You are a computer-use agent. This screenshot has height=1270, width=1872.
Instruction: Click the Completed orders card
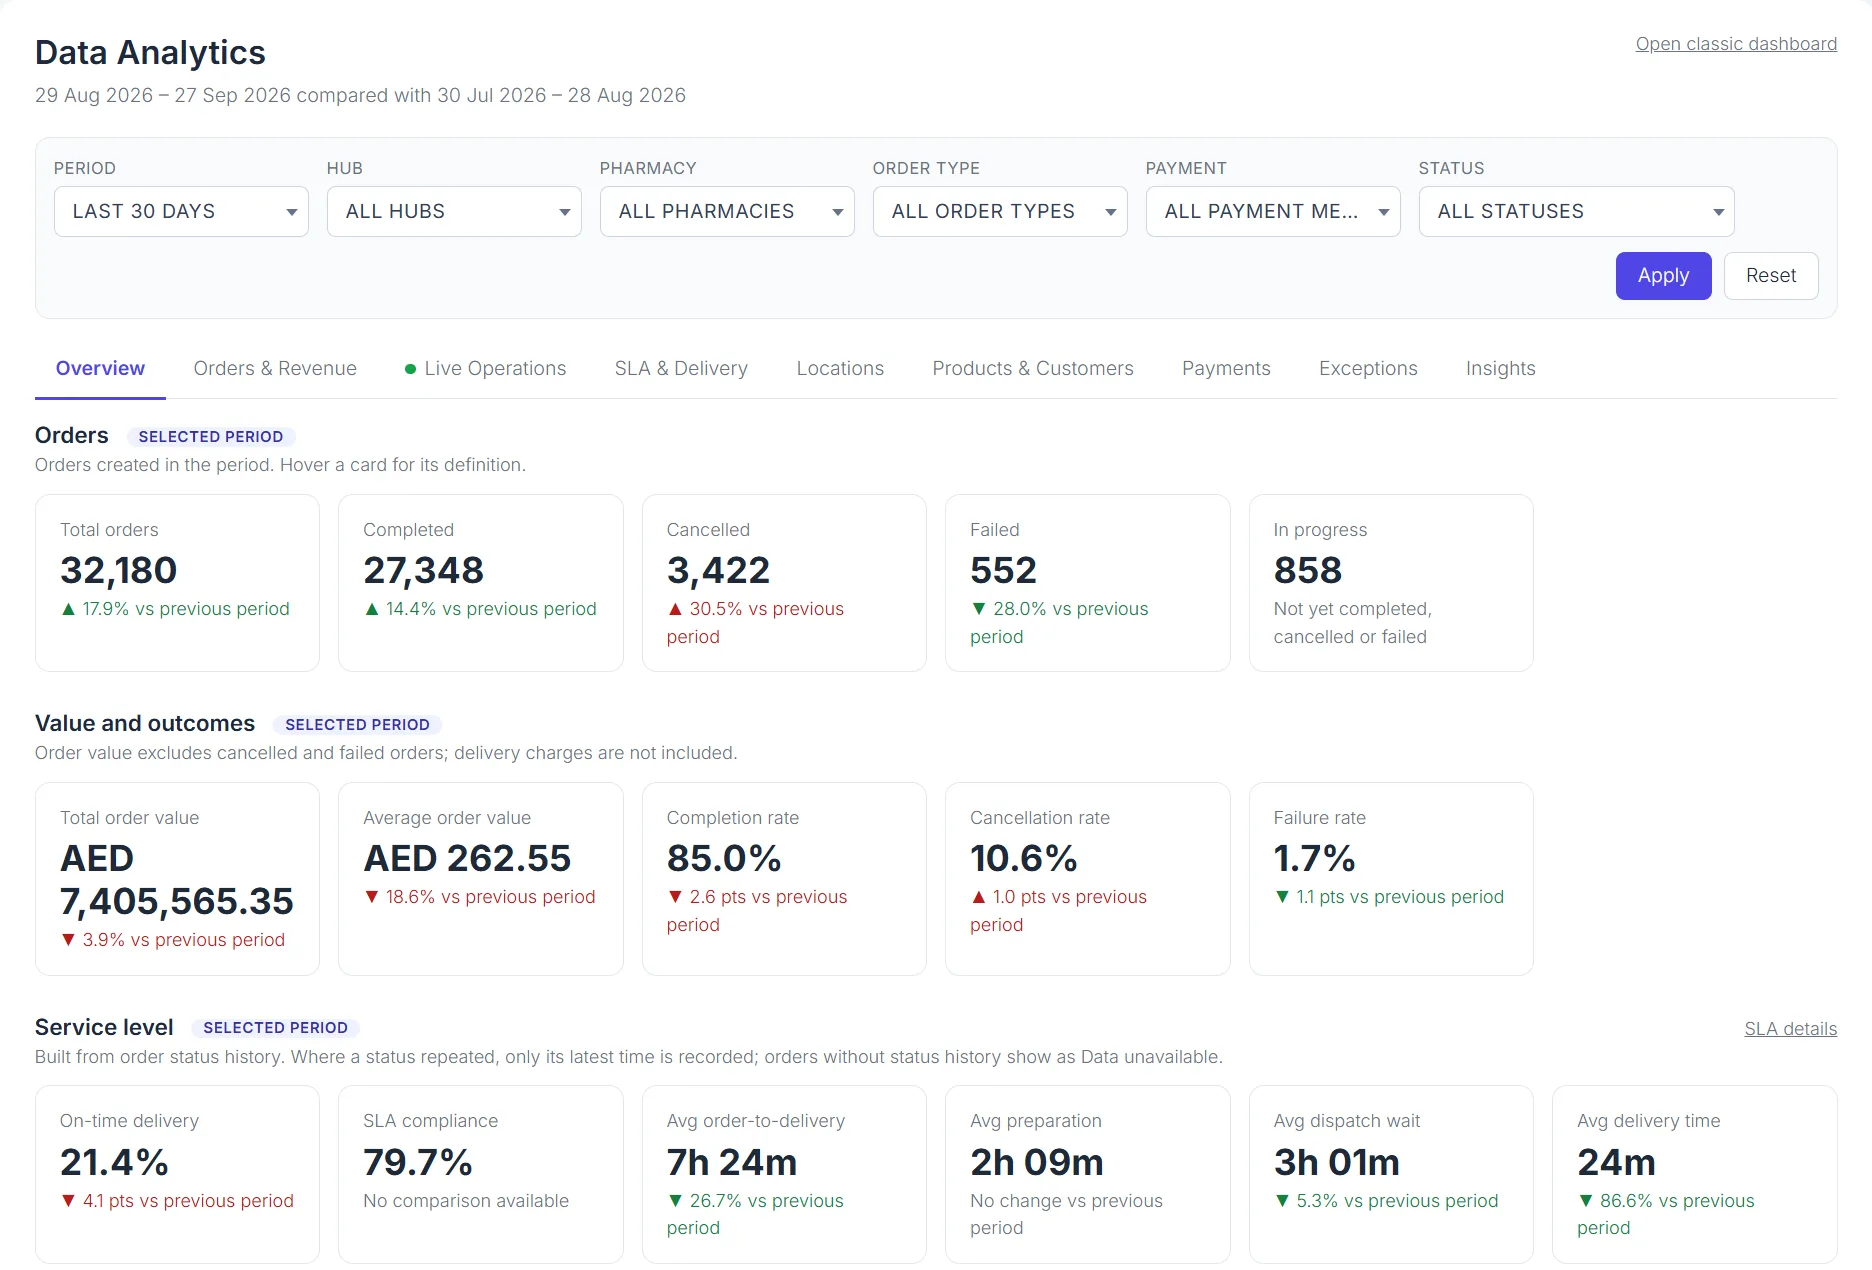[x=480, y=583]
